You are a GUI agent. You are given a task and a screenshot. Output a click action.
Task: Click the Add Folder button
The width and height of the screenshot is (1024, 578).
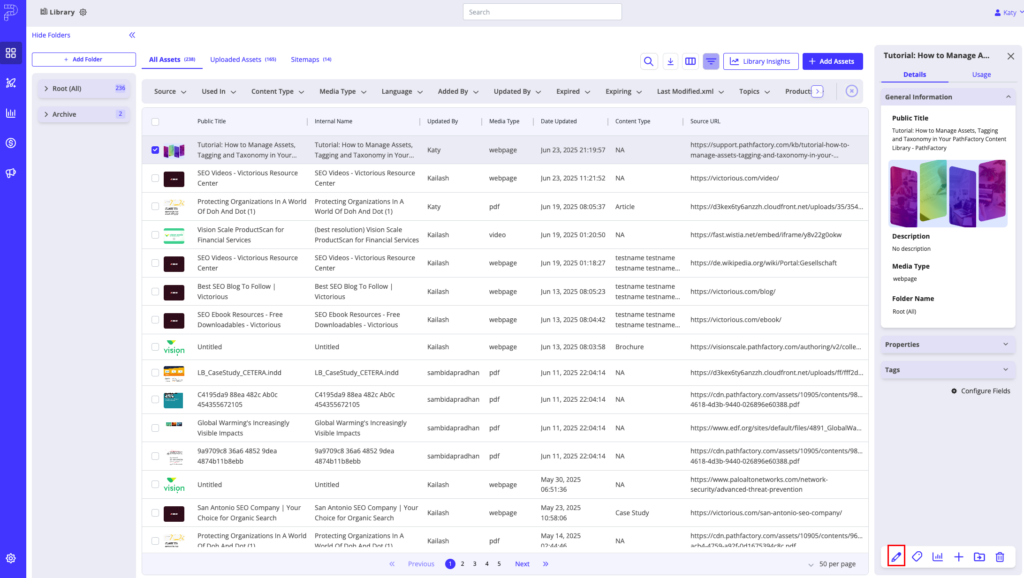click(x=84, y=59)
